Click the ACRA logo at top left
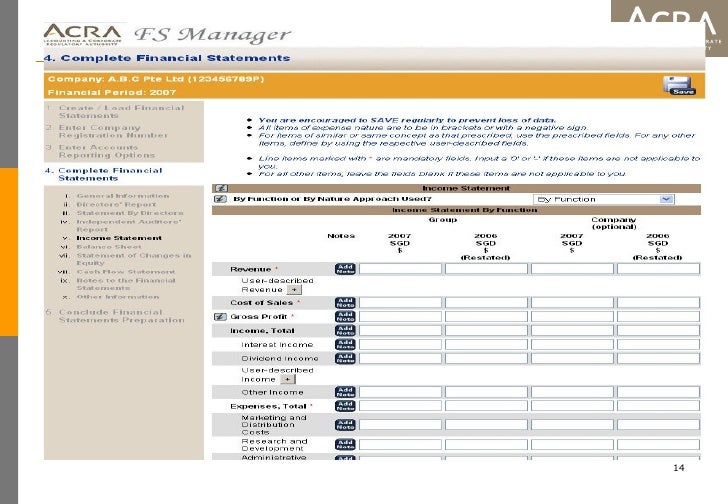This screenshot has width=728, height=504. (x=83, y=34)
